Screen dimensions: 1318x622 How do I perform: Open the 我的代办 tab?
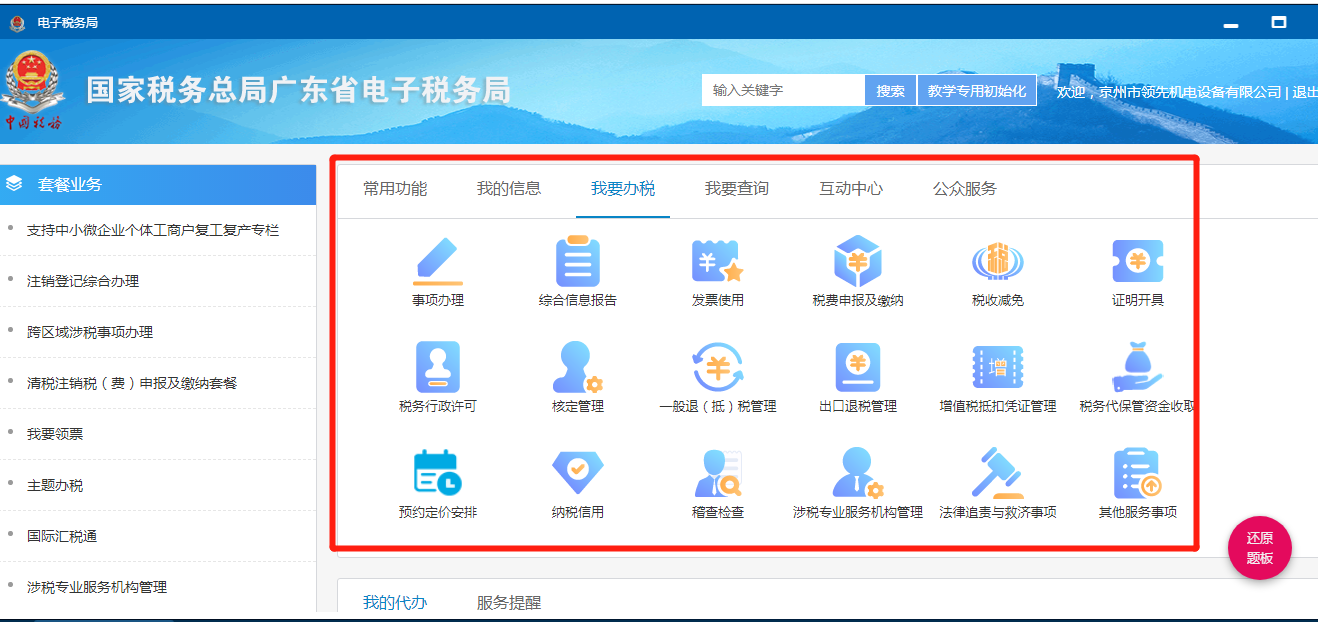[395, 603]
